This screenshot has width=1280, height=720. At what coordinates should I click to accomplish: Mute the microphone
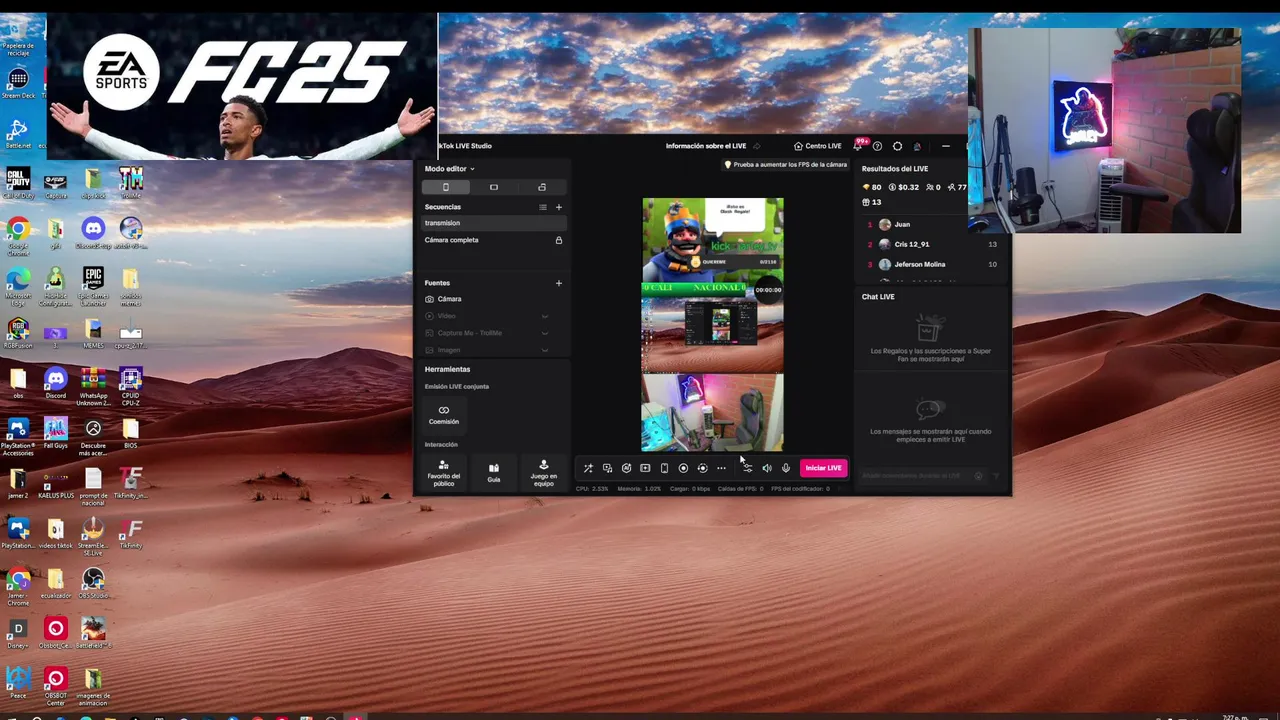786,468
